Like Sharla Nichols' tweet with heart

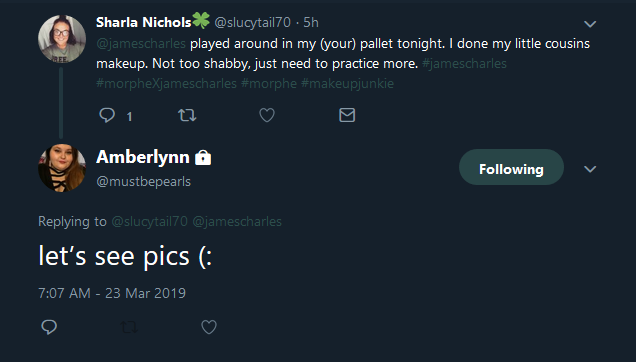[x=267, y=115]
